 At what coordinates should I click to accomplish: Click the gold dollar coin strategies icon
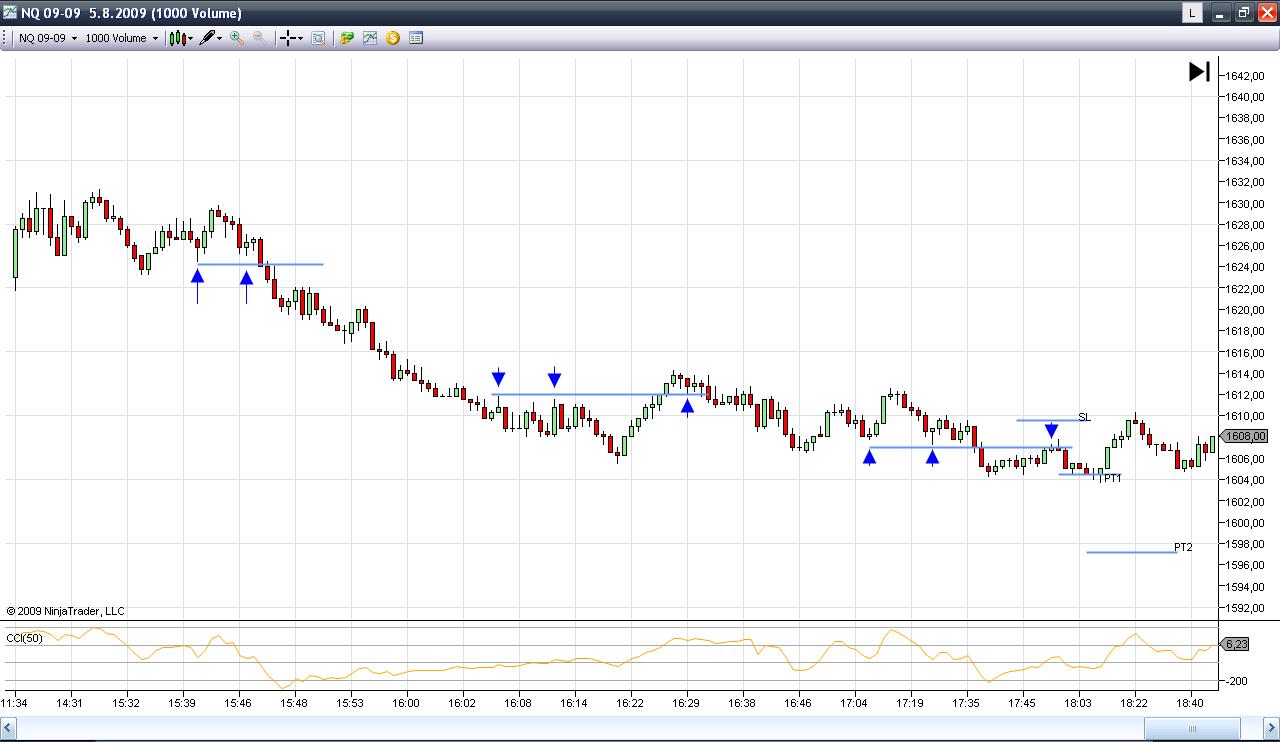(393, 38)
